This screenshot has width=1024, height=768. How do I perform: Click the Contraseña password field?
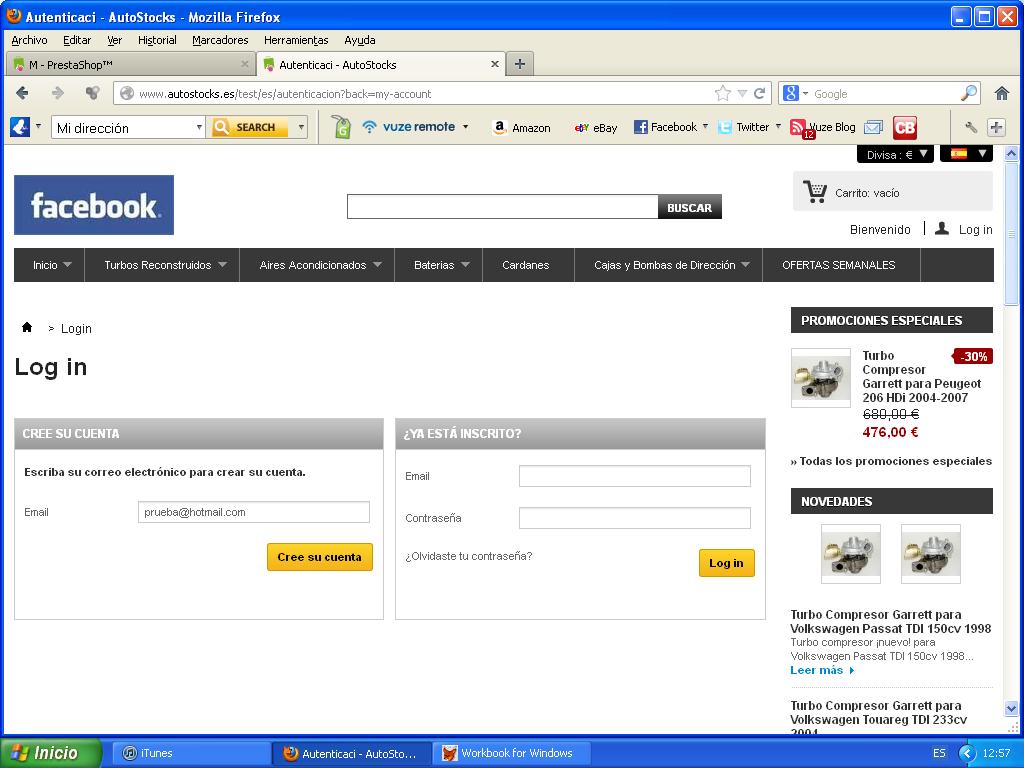[x=635, y=518]
